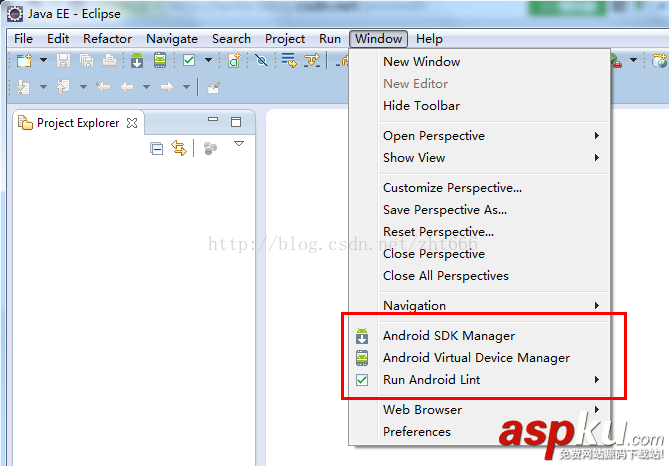Toggle Link with Editor in Project Explorer
The height and width of the screenshot is (466, 669).
pos(179,148)
